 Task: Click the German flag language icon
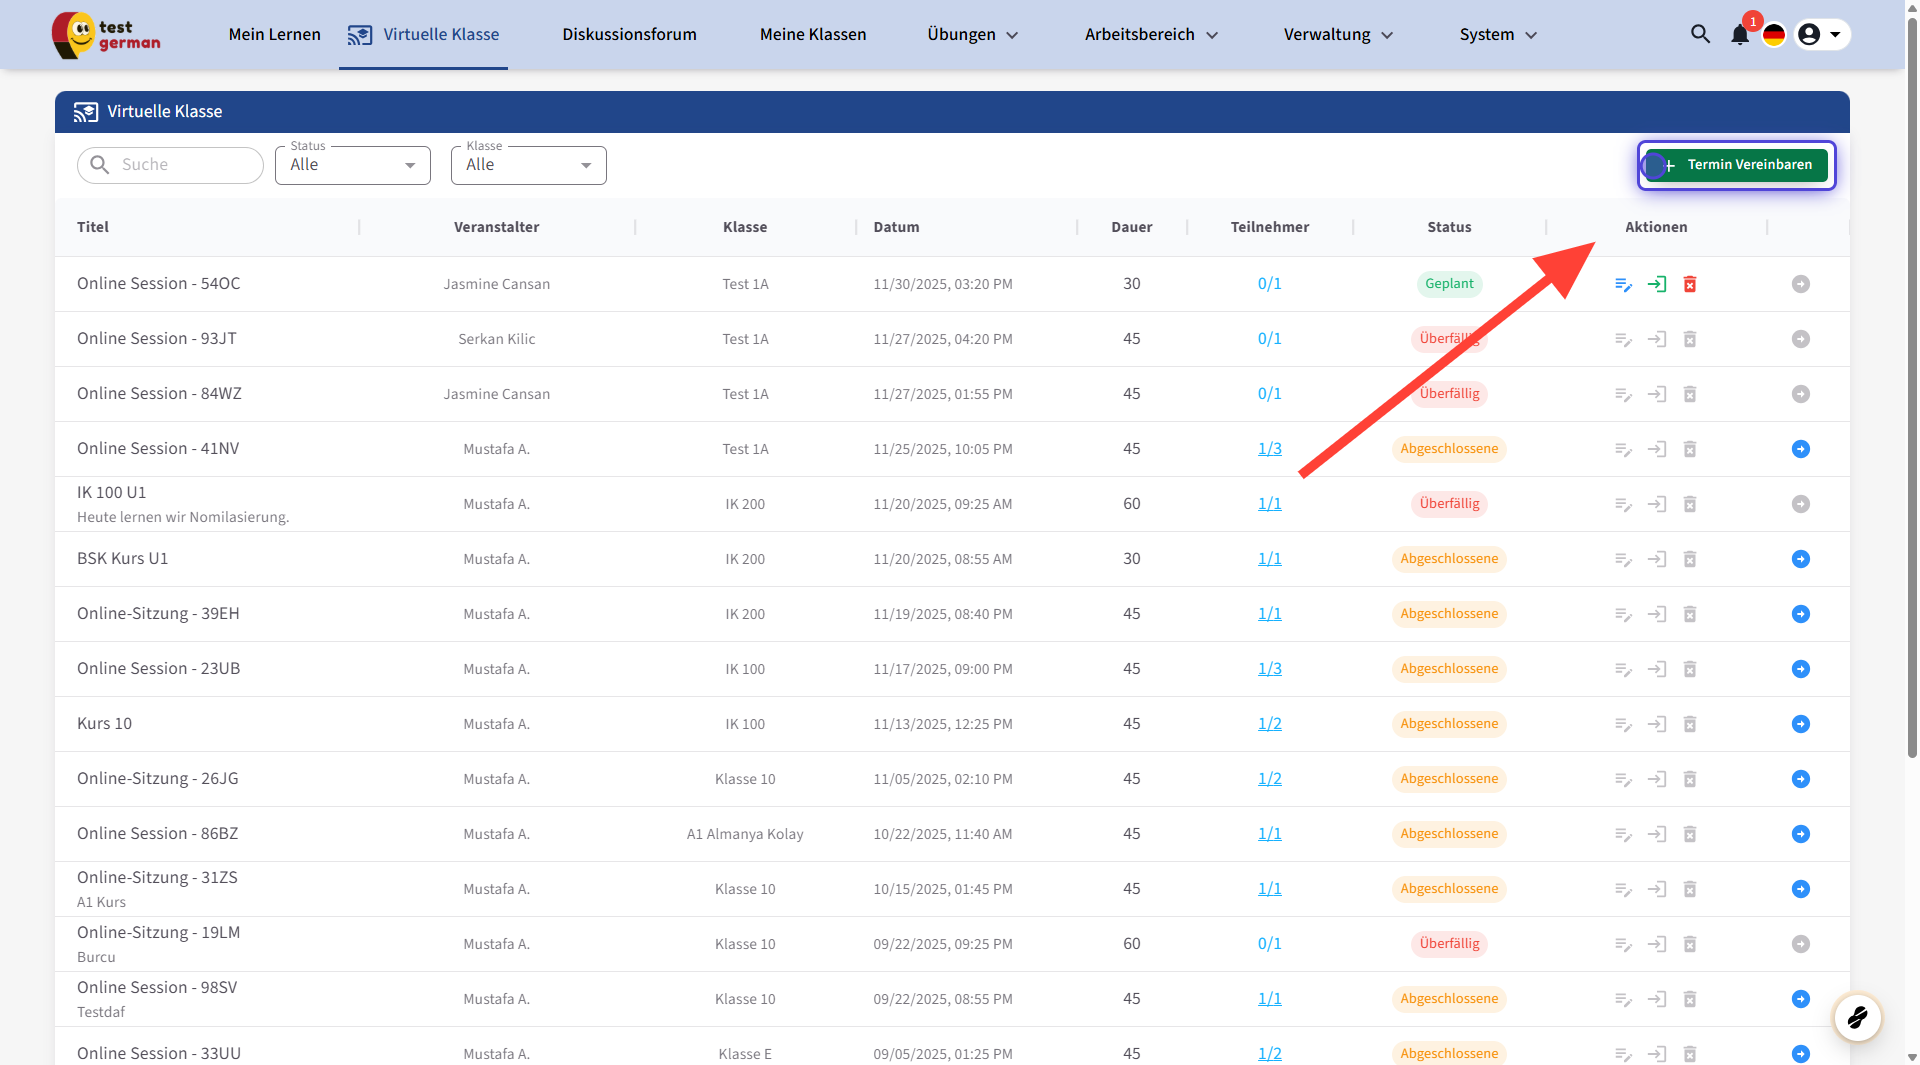[x=1774, y=35]
